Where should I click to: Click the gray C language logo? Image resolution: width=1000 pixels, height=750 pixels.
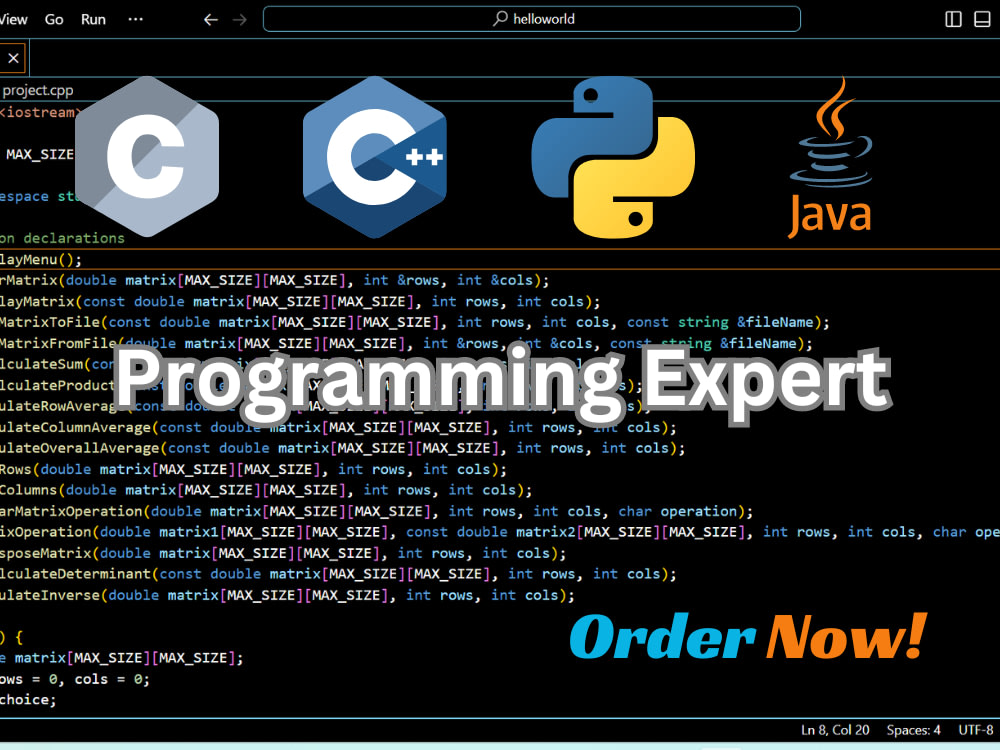tap(147, 157)
